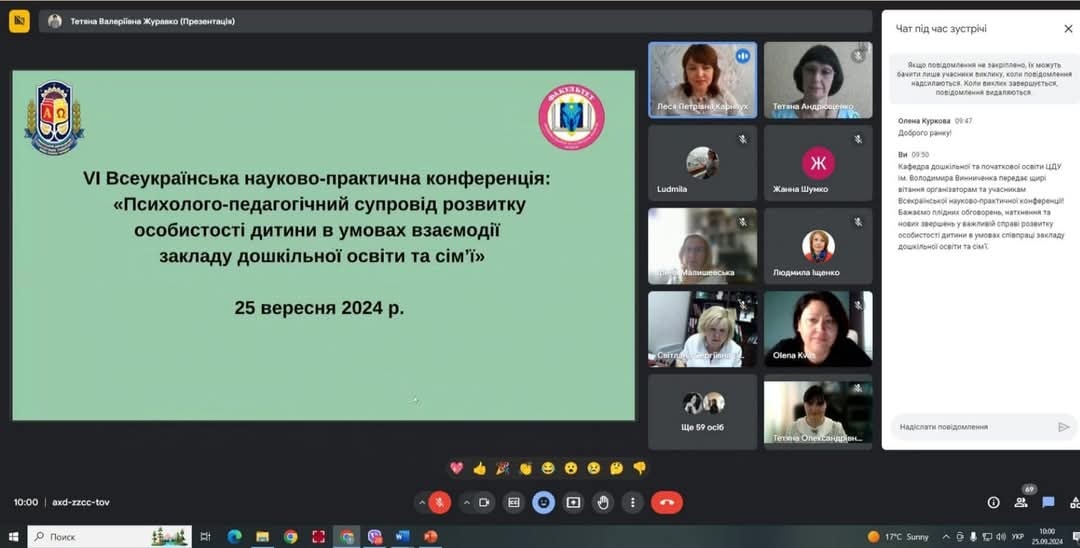Click the present screen icon
The width and height of the screenshot is (1080, 548).
(x=573, y=502)
